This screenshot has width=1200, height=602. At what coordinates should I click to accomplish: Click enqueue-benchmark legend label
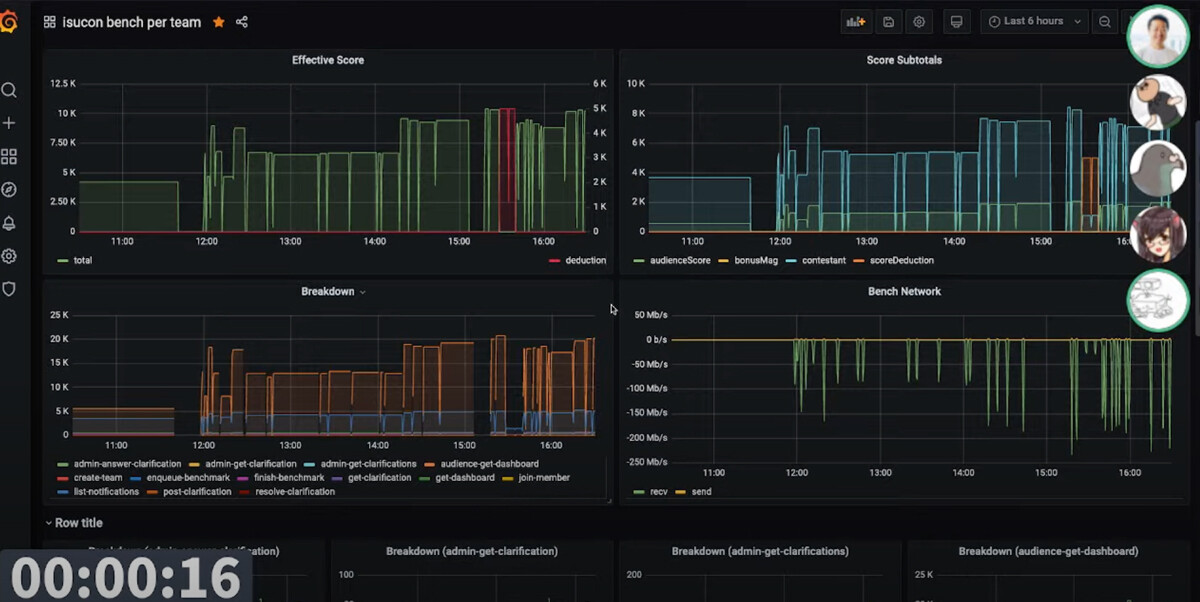(188, 478)
